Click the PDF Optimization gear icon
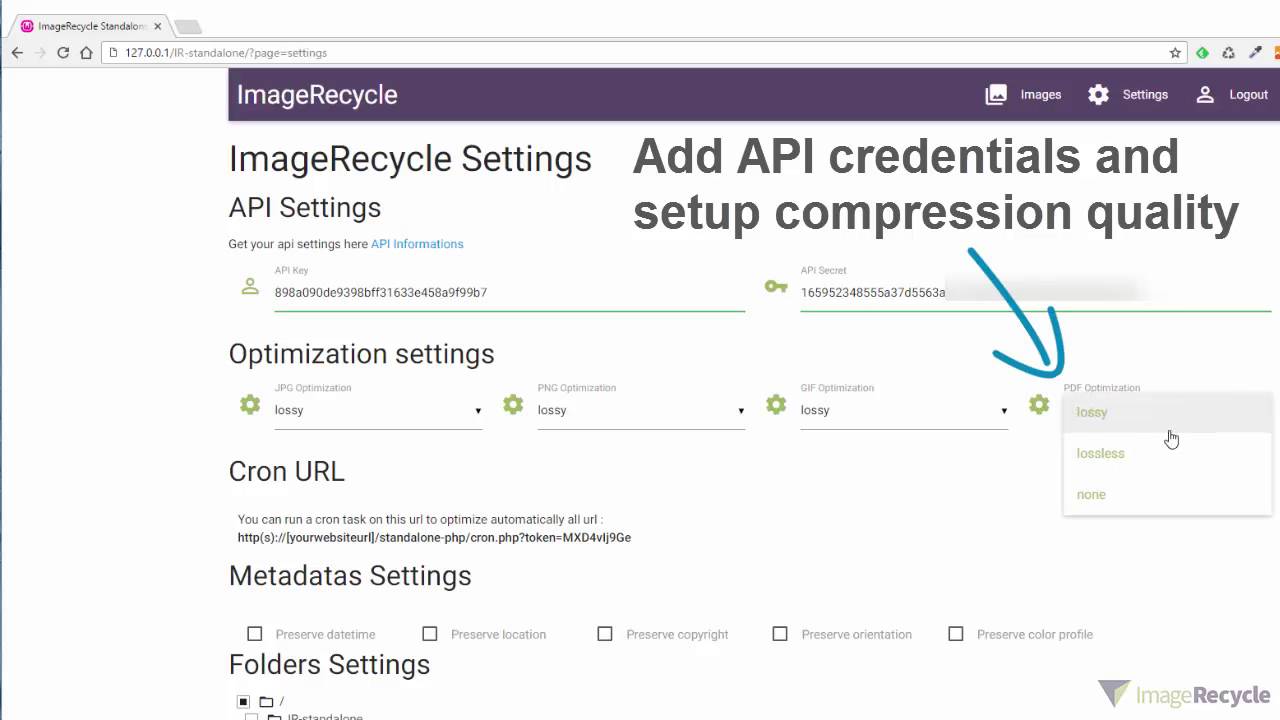The image size is (1280, 720). tap(1039, 404)
